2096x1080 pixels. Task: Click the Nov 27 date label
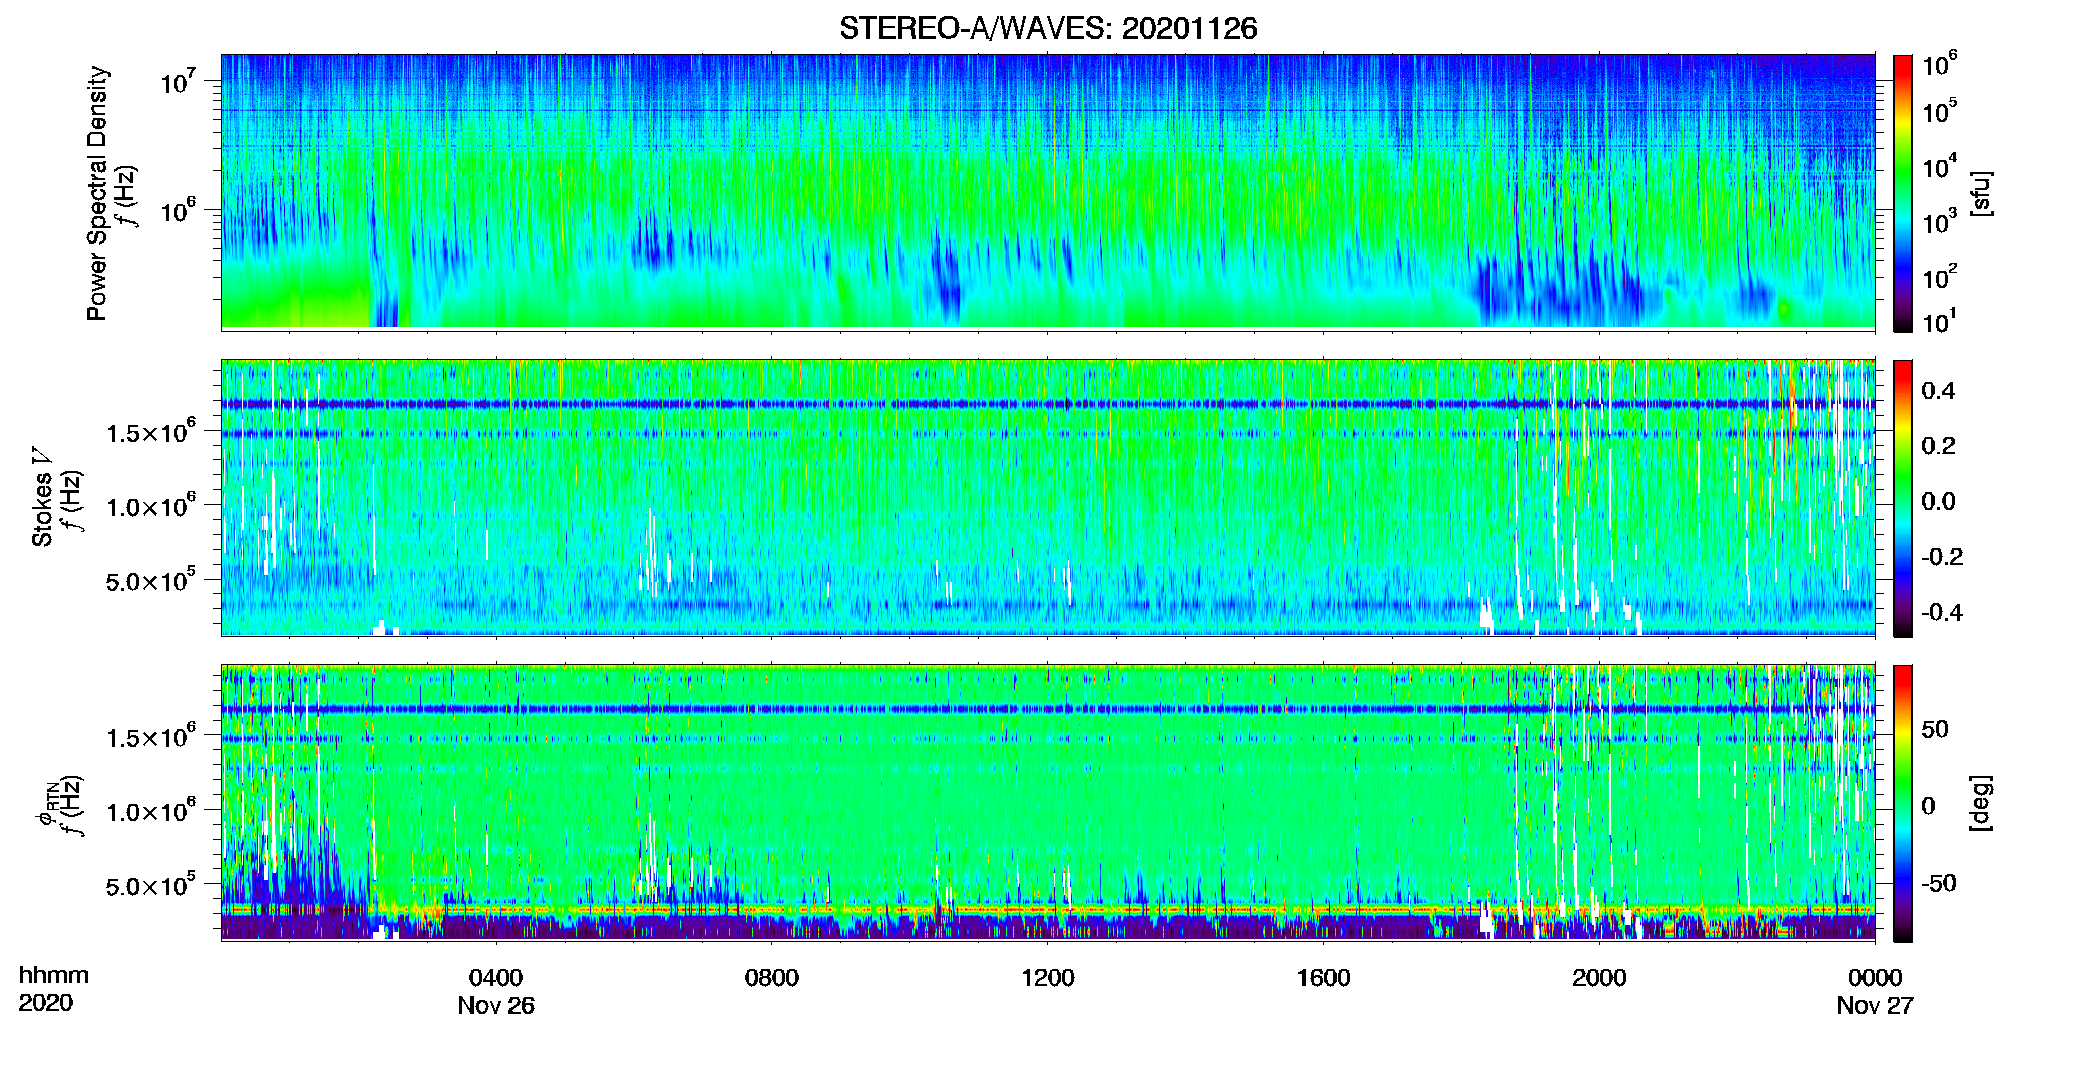[1875, 1005]
